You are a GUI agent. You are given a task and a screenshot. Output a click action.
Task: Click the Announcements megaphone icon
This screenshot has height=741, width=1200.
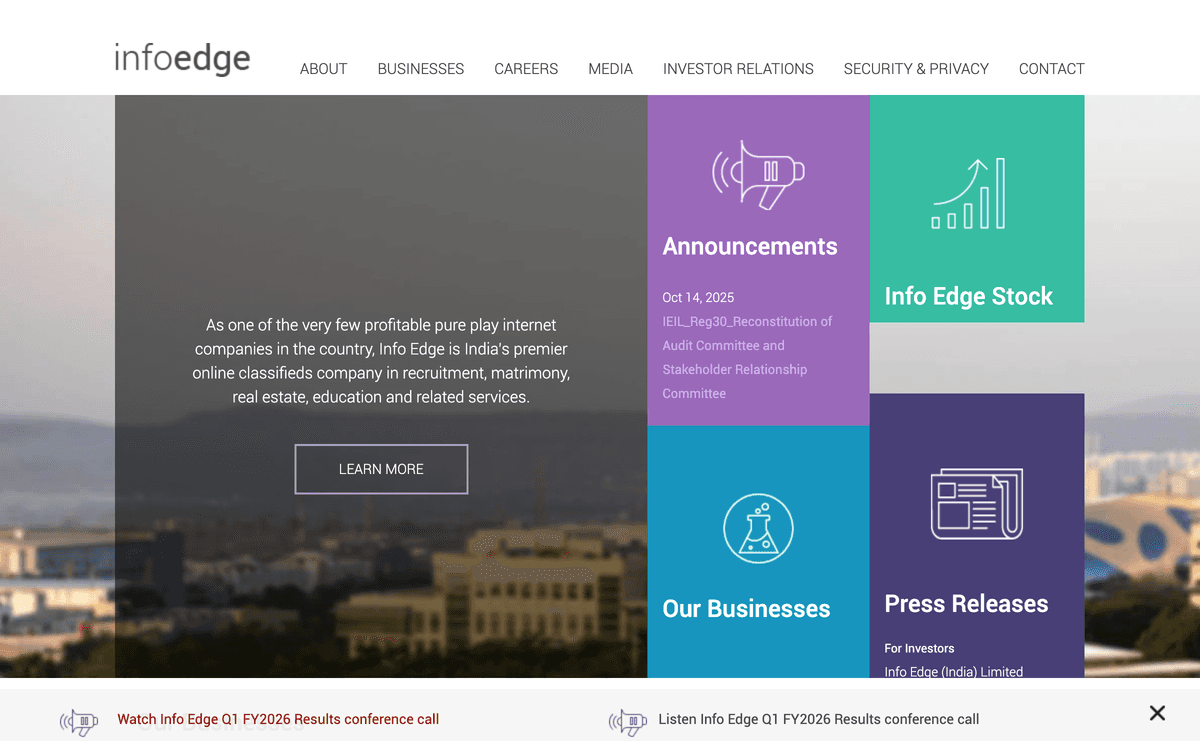[x=758, y=173]
